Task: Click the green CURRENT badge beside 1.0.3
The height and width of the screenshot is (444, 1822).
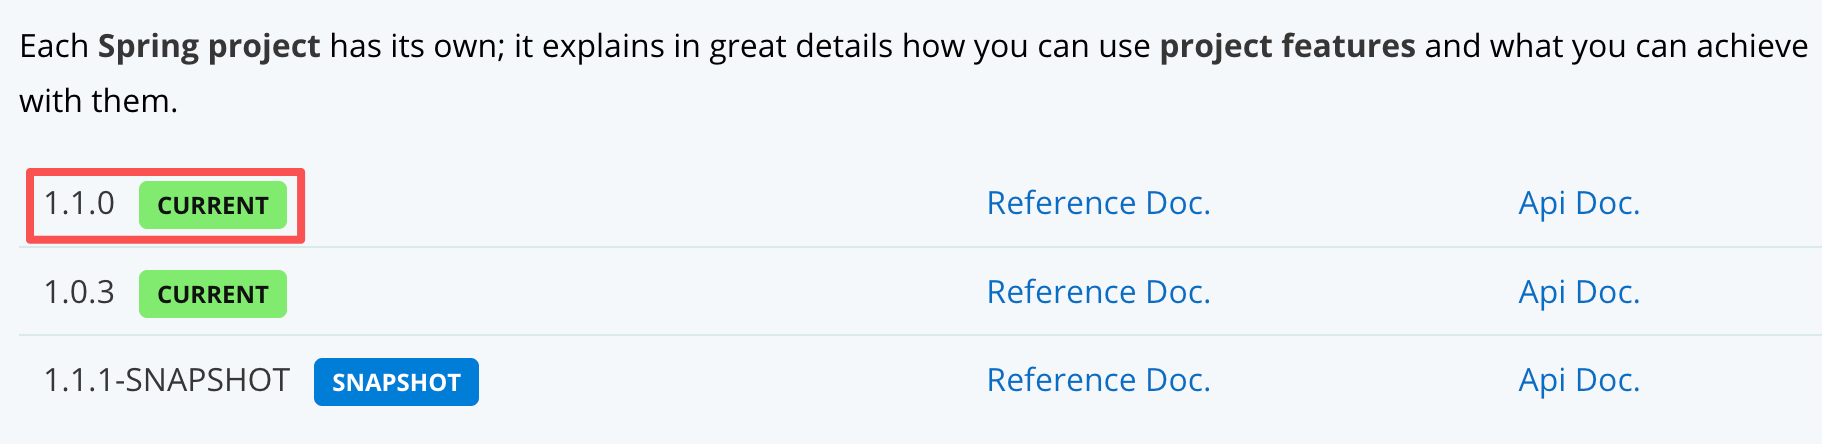Action: coord(212,294)
